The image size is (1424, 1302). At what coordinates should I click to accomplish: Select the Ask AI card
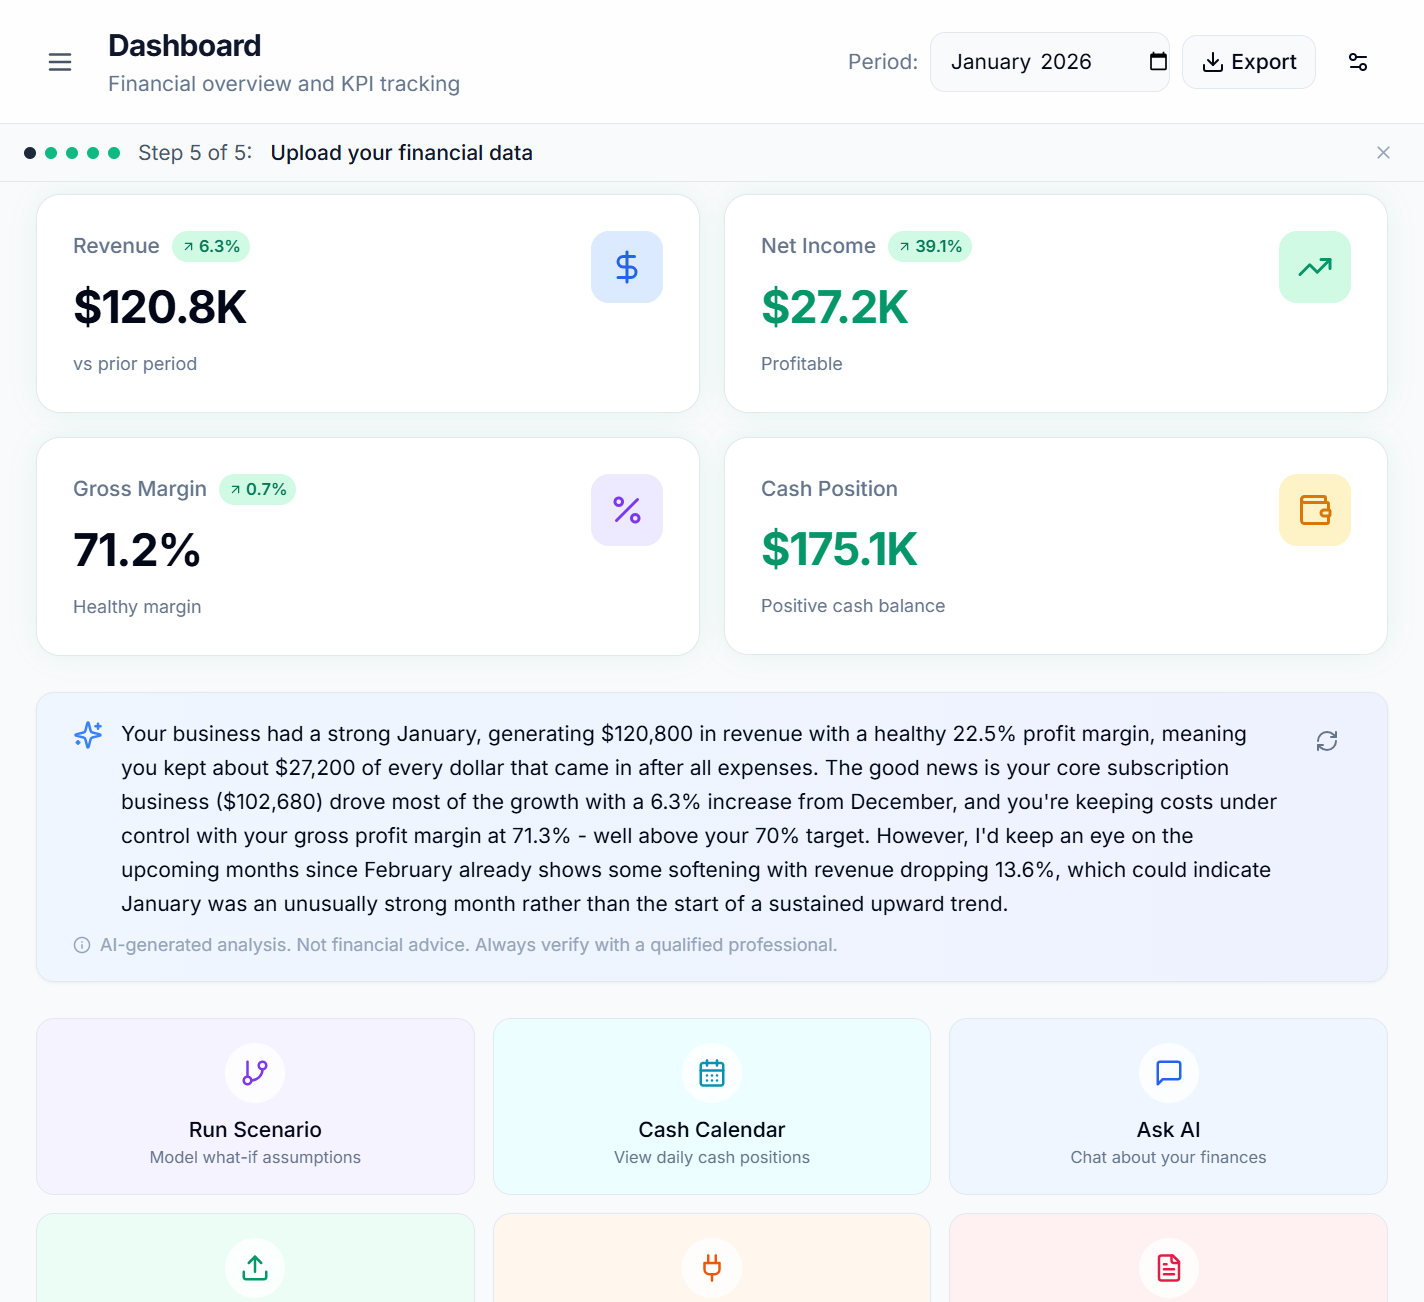click(1168, 1106)
